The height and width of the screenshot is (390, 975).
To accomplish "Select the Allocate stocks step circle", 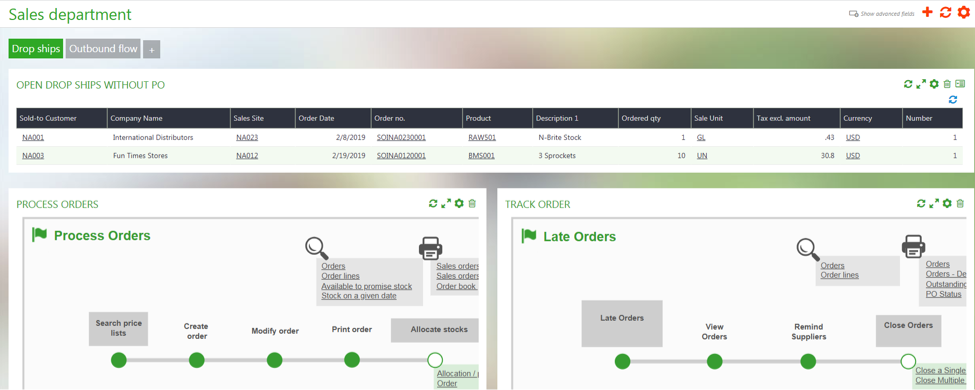I will coord(435,360).
